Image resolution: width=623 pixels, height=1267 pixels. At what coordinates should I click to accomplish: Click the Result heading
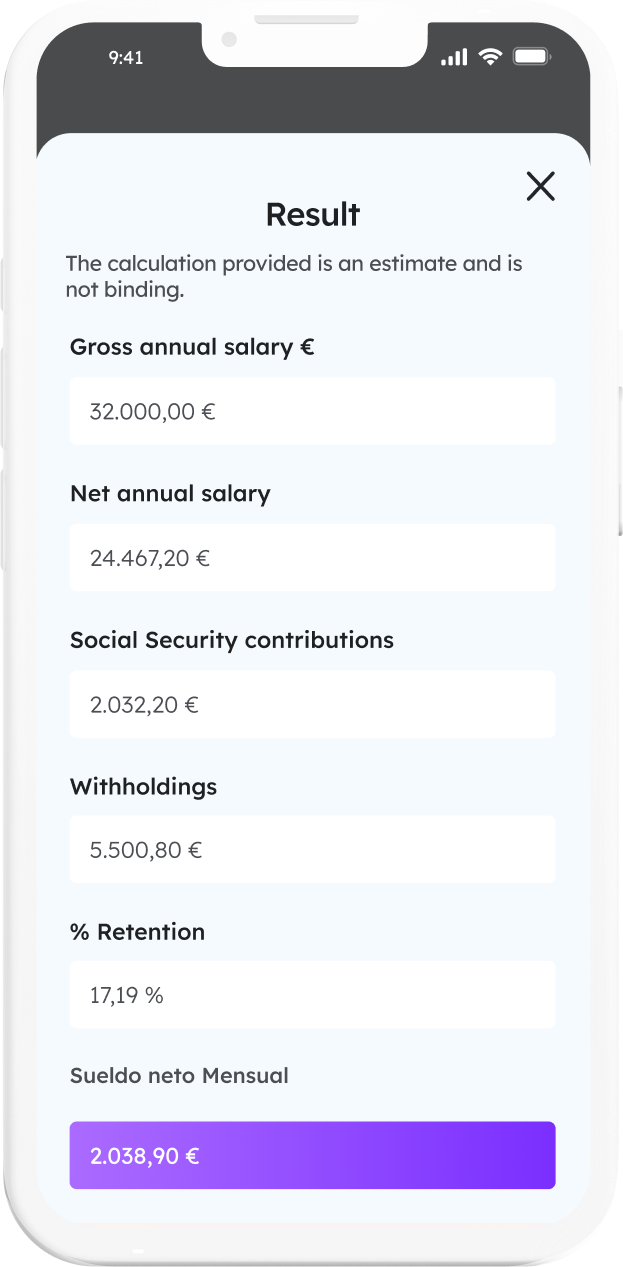tap(312, 214)
